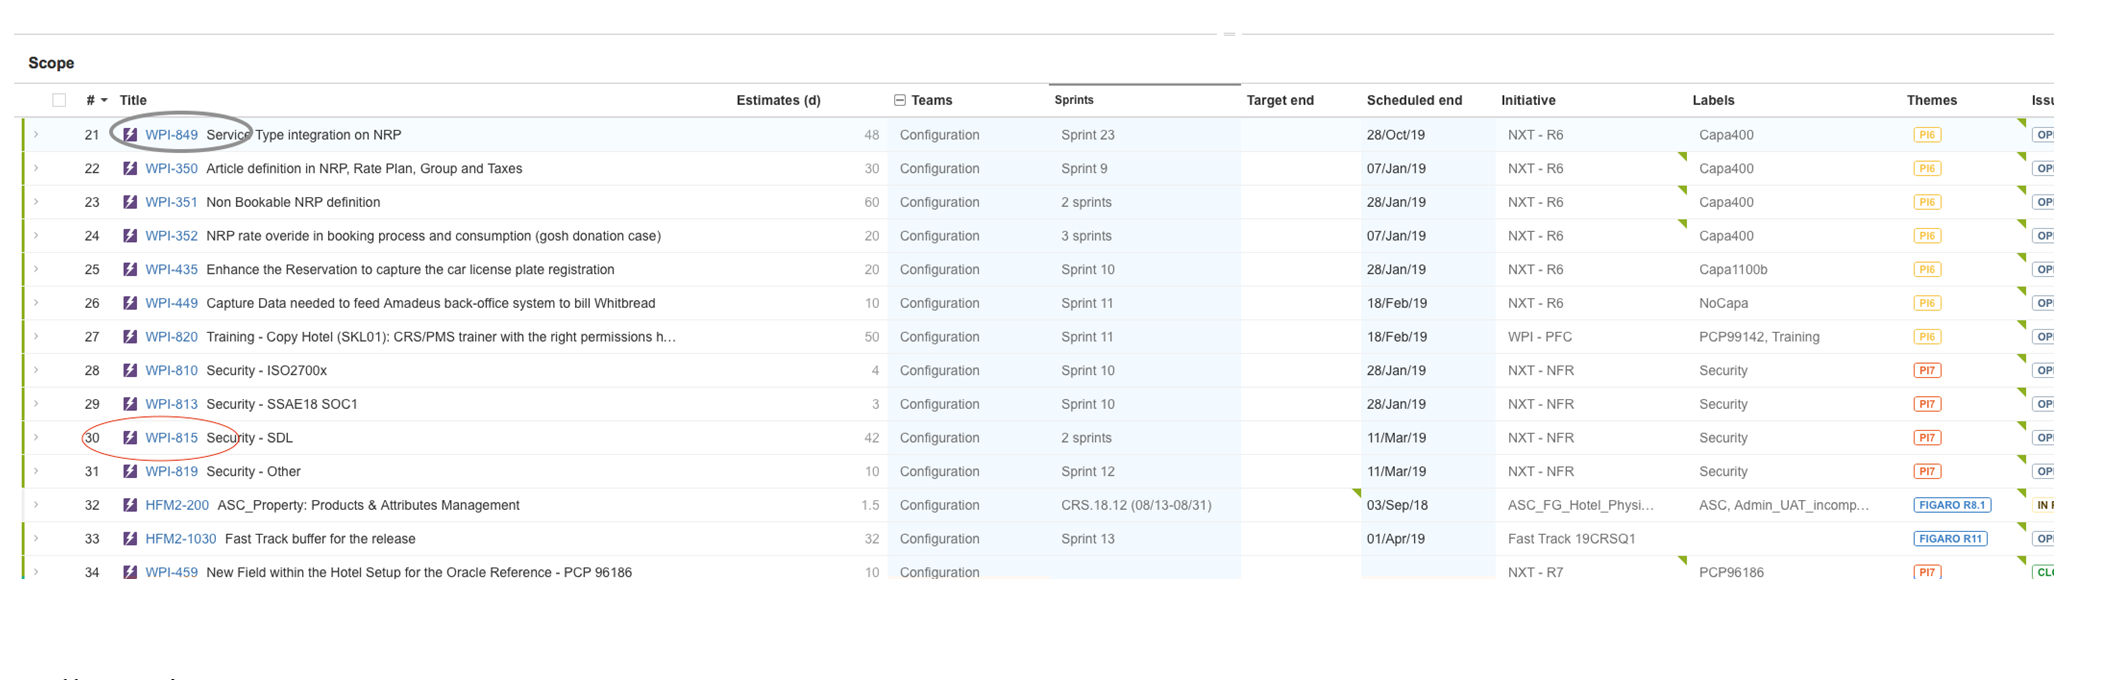Open the WPI-352 issue link
2118x680 pixels.
(171, 236)
